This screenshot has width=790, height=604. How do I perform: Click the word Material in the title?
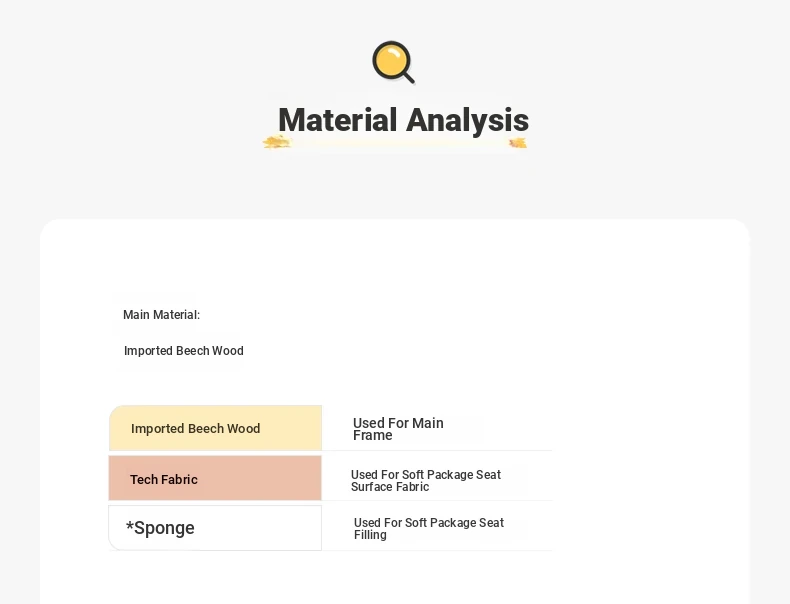click(338, 120)
